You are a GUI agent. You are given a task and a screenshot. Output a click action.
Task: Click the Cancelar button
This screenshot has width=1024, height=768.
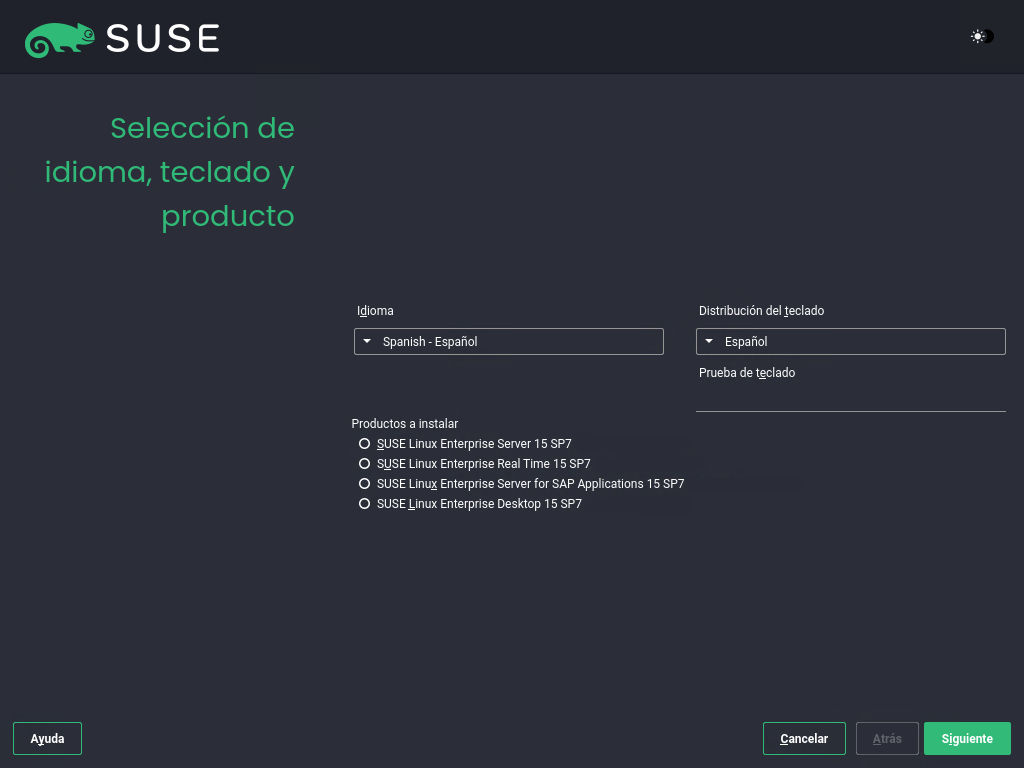pyautogui.click(x=804, y=739)
